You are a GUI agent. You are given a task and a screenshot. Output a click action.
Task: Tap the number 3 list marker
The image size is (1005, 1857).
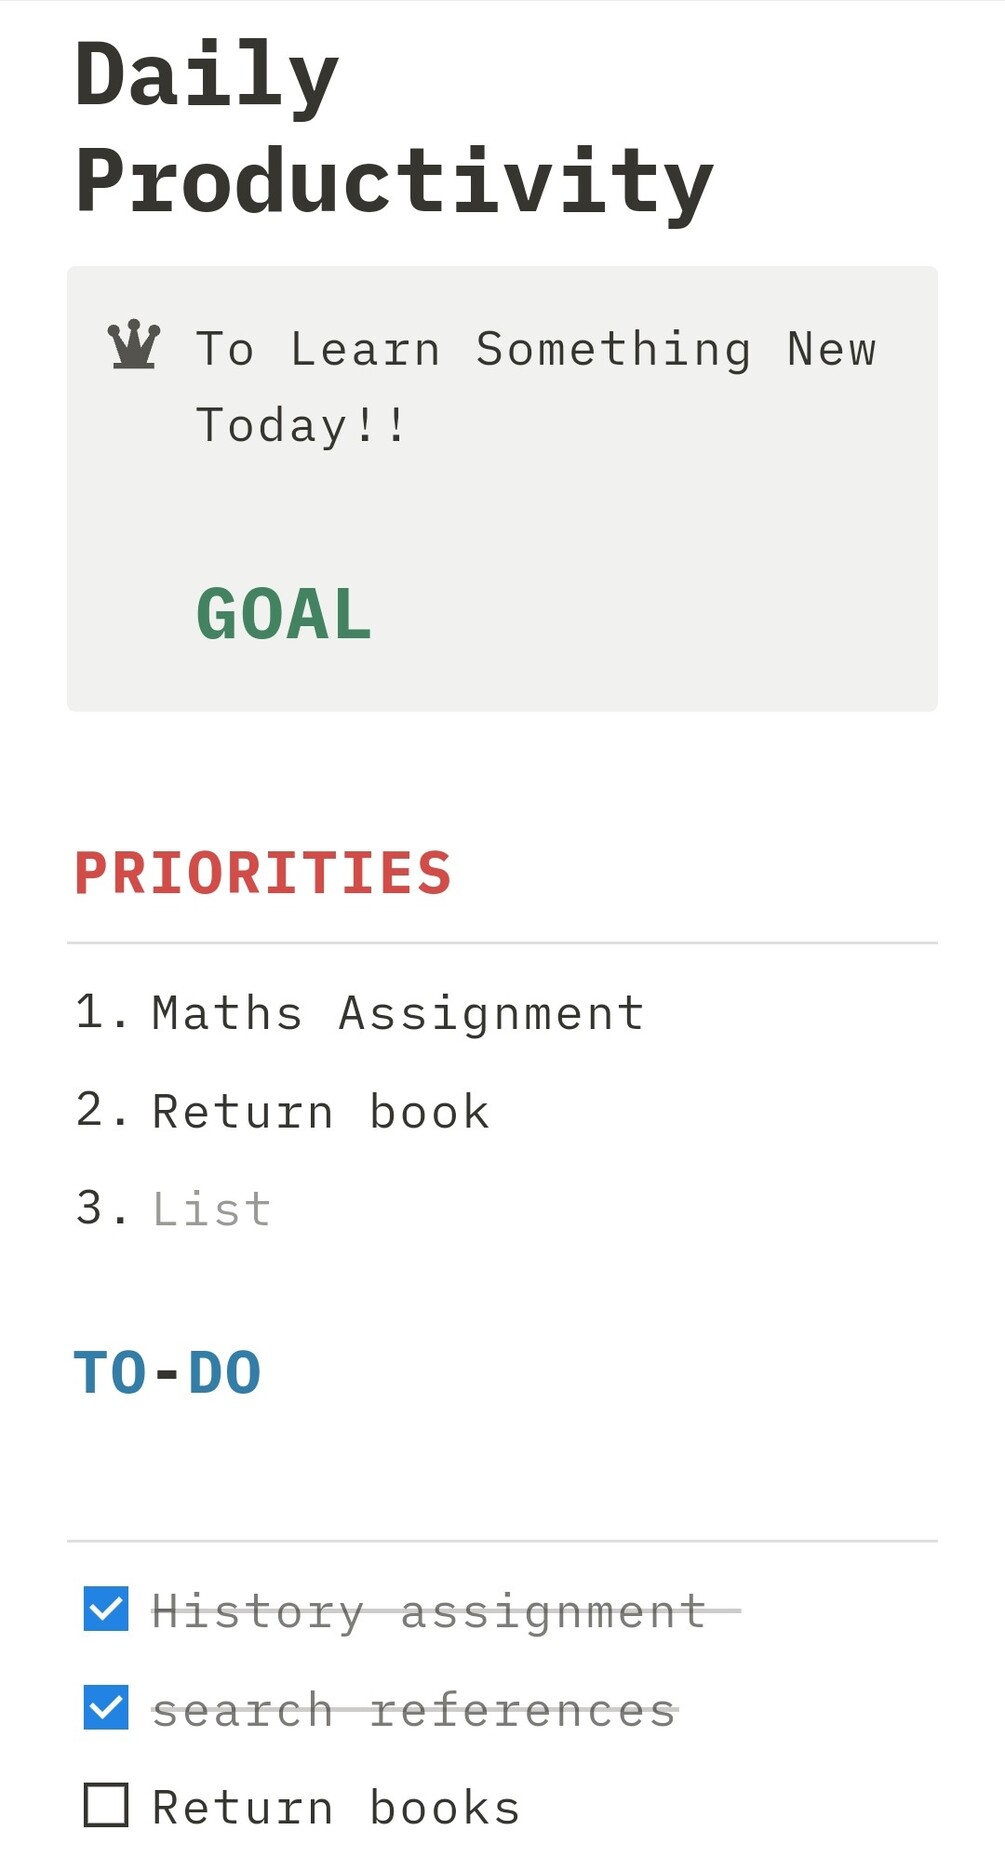(x=91, y=1208)
